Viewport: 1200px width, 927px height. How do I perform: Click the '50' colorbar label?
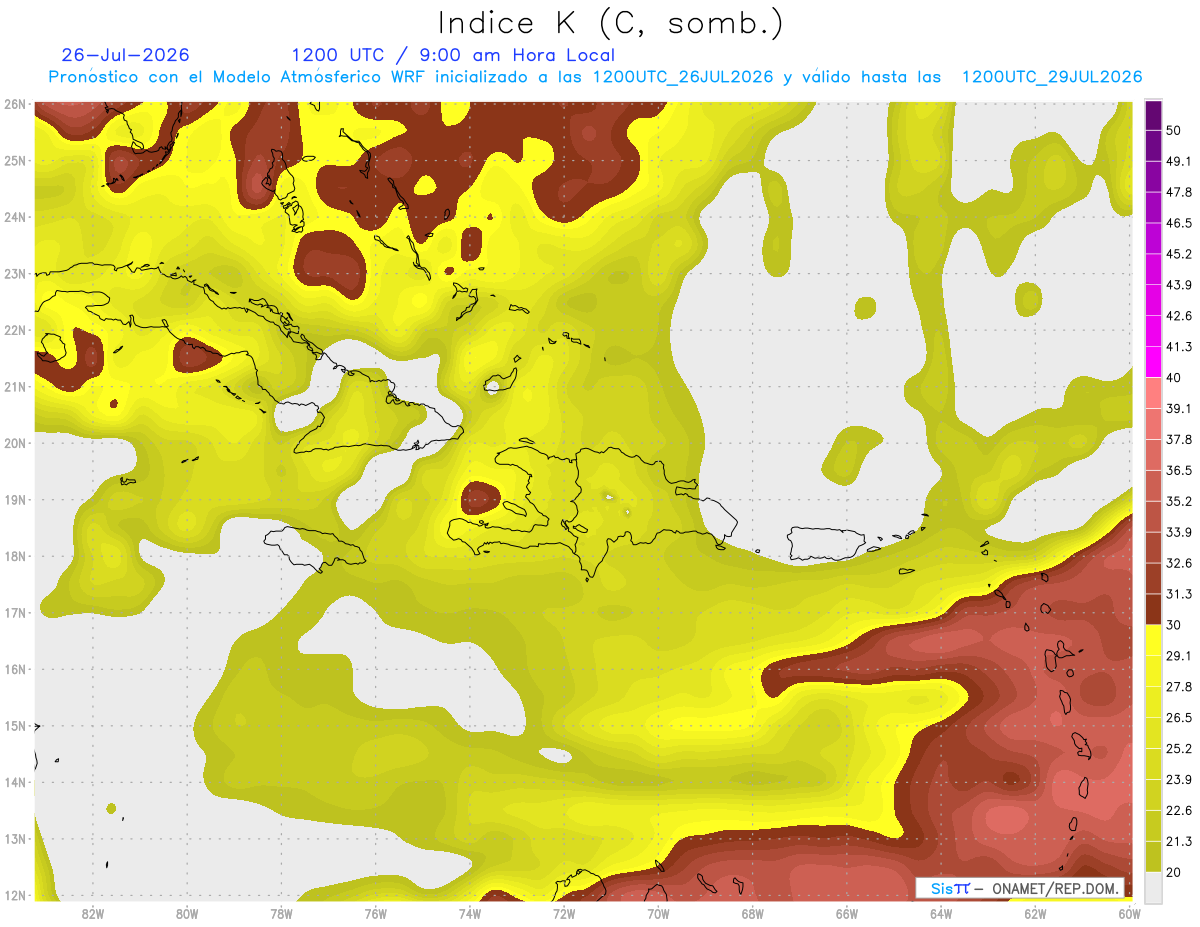point(1175,130)
